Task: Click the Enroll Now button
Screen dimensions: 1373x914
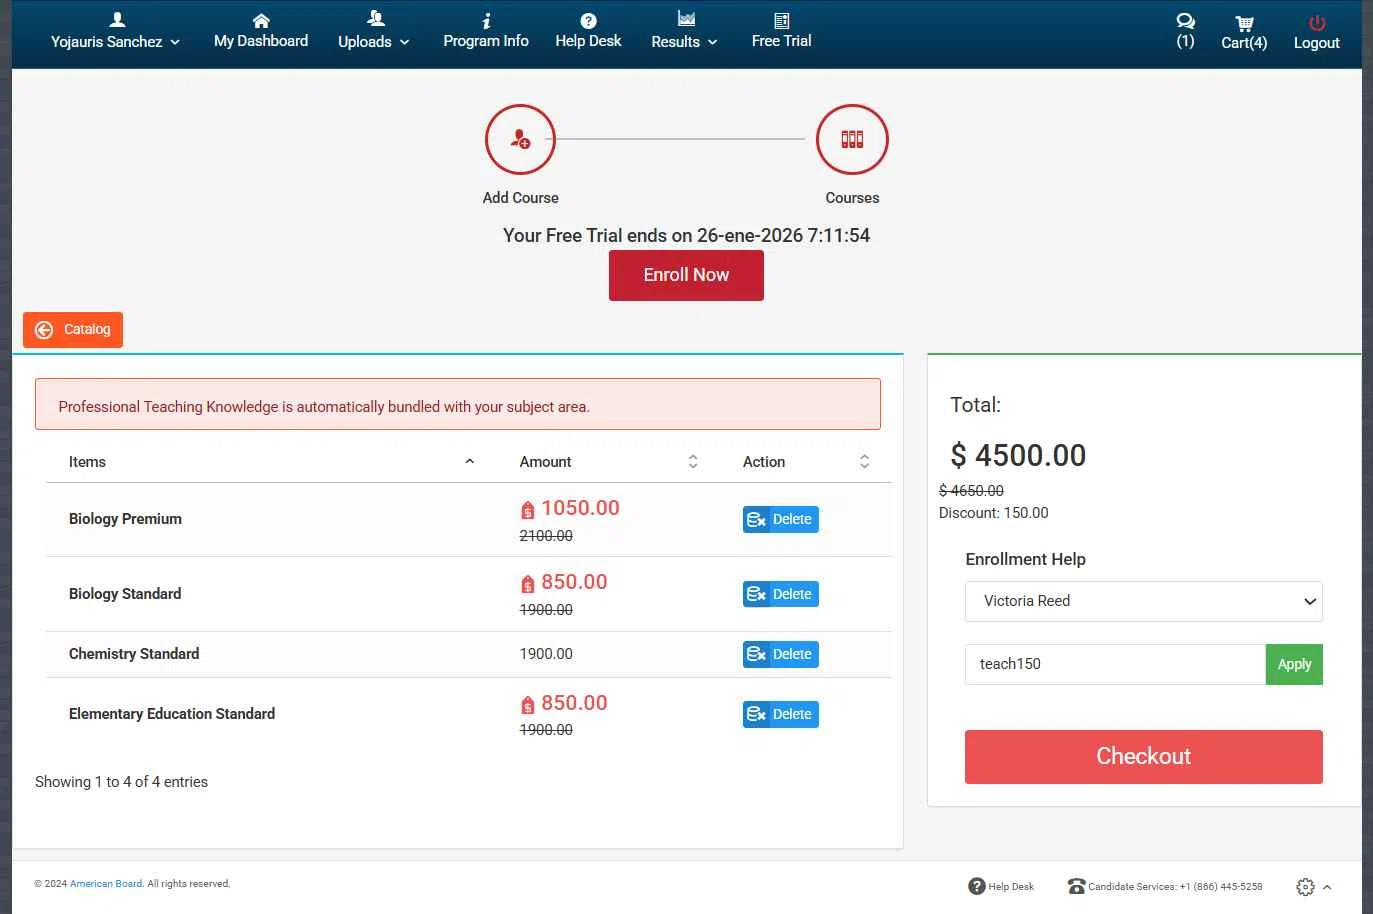Action: (686, 275)
